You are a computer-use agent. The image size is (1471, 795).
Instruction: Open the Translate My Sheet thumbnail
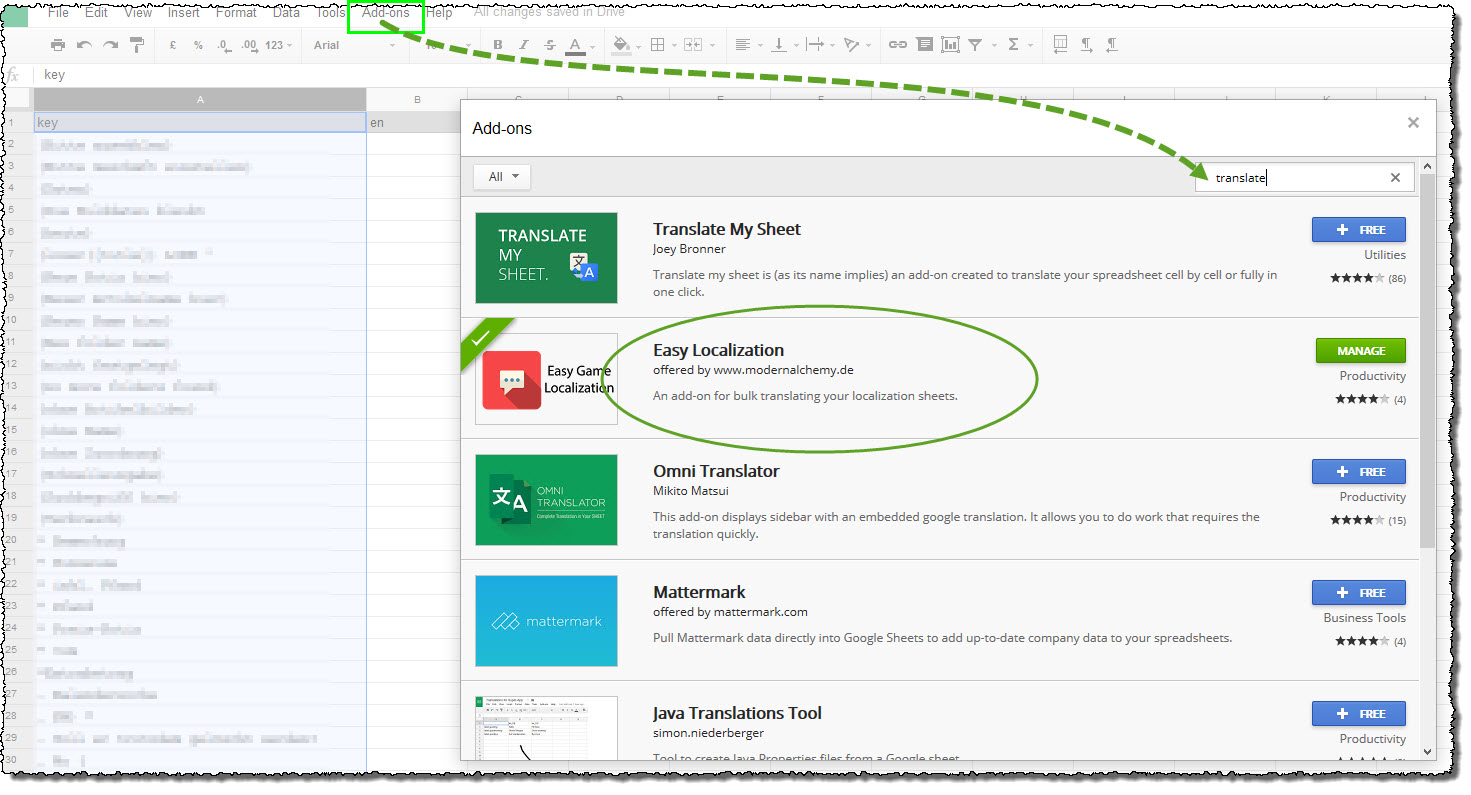pos(546,258)
